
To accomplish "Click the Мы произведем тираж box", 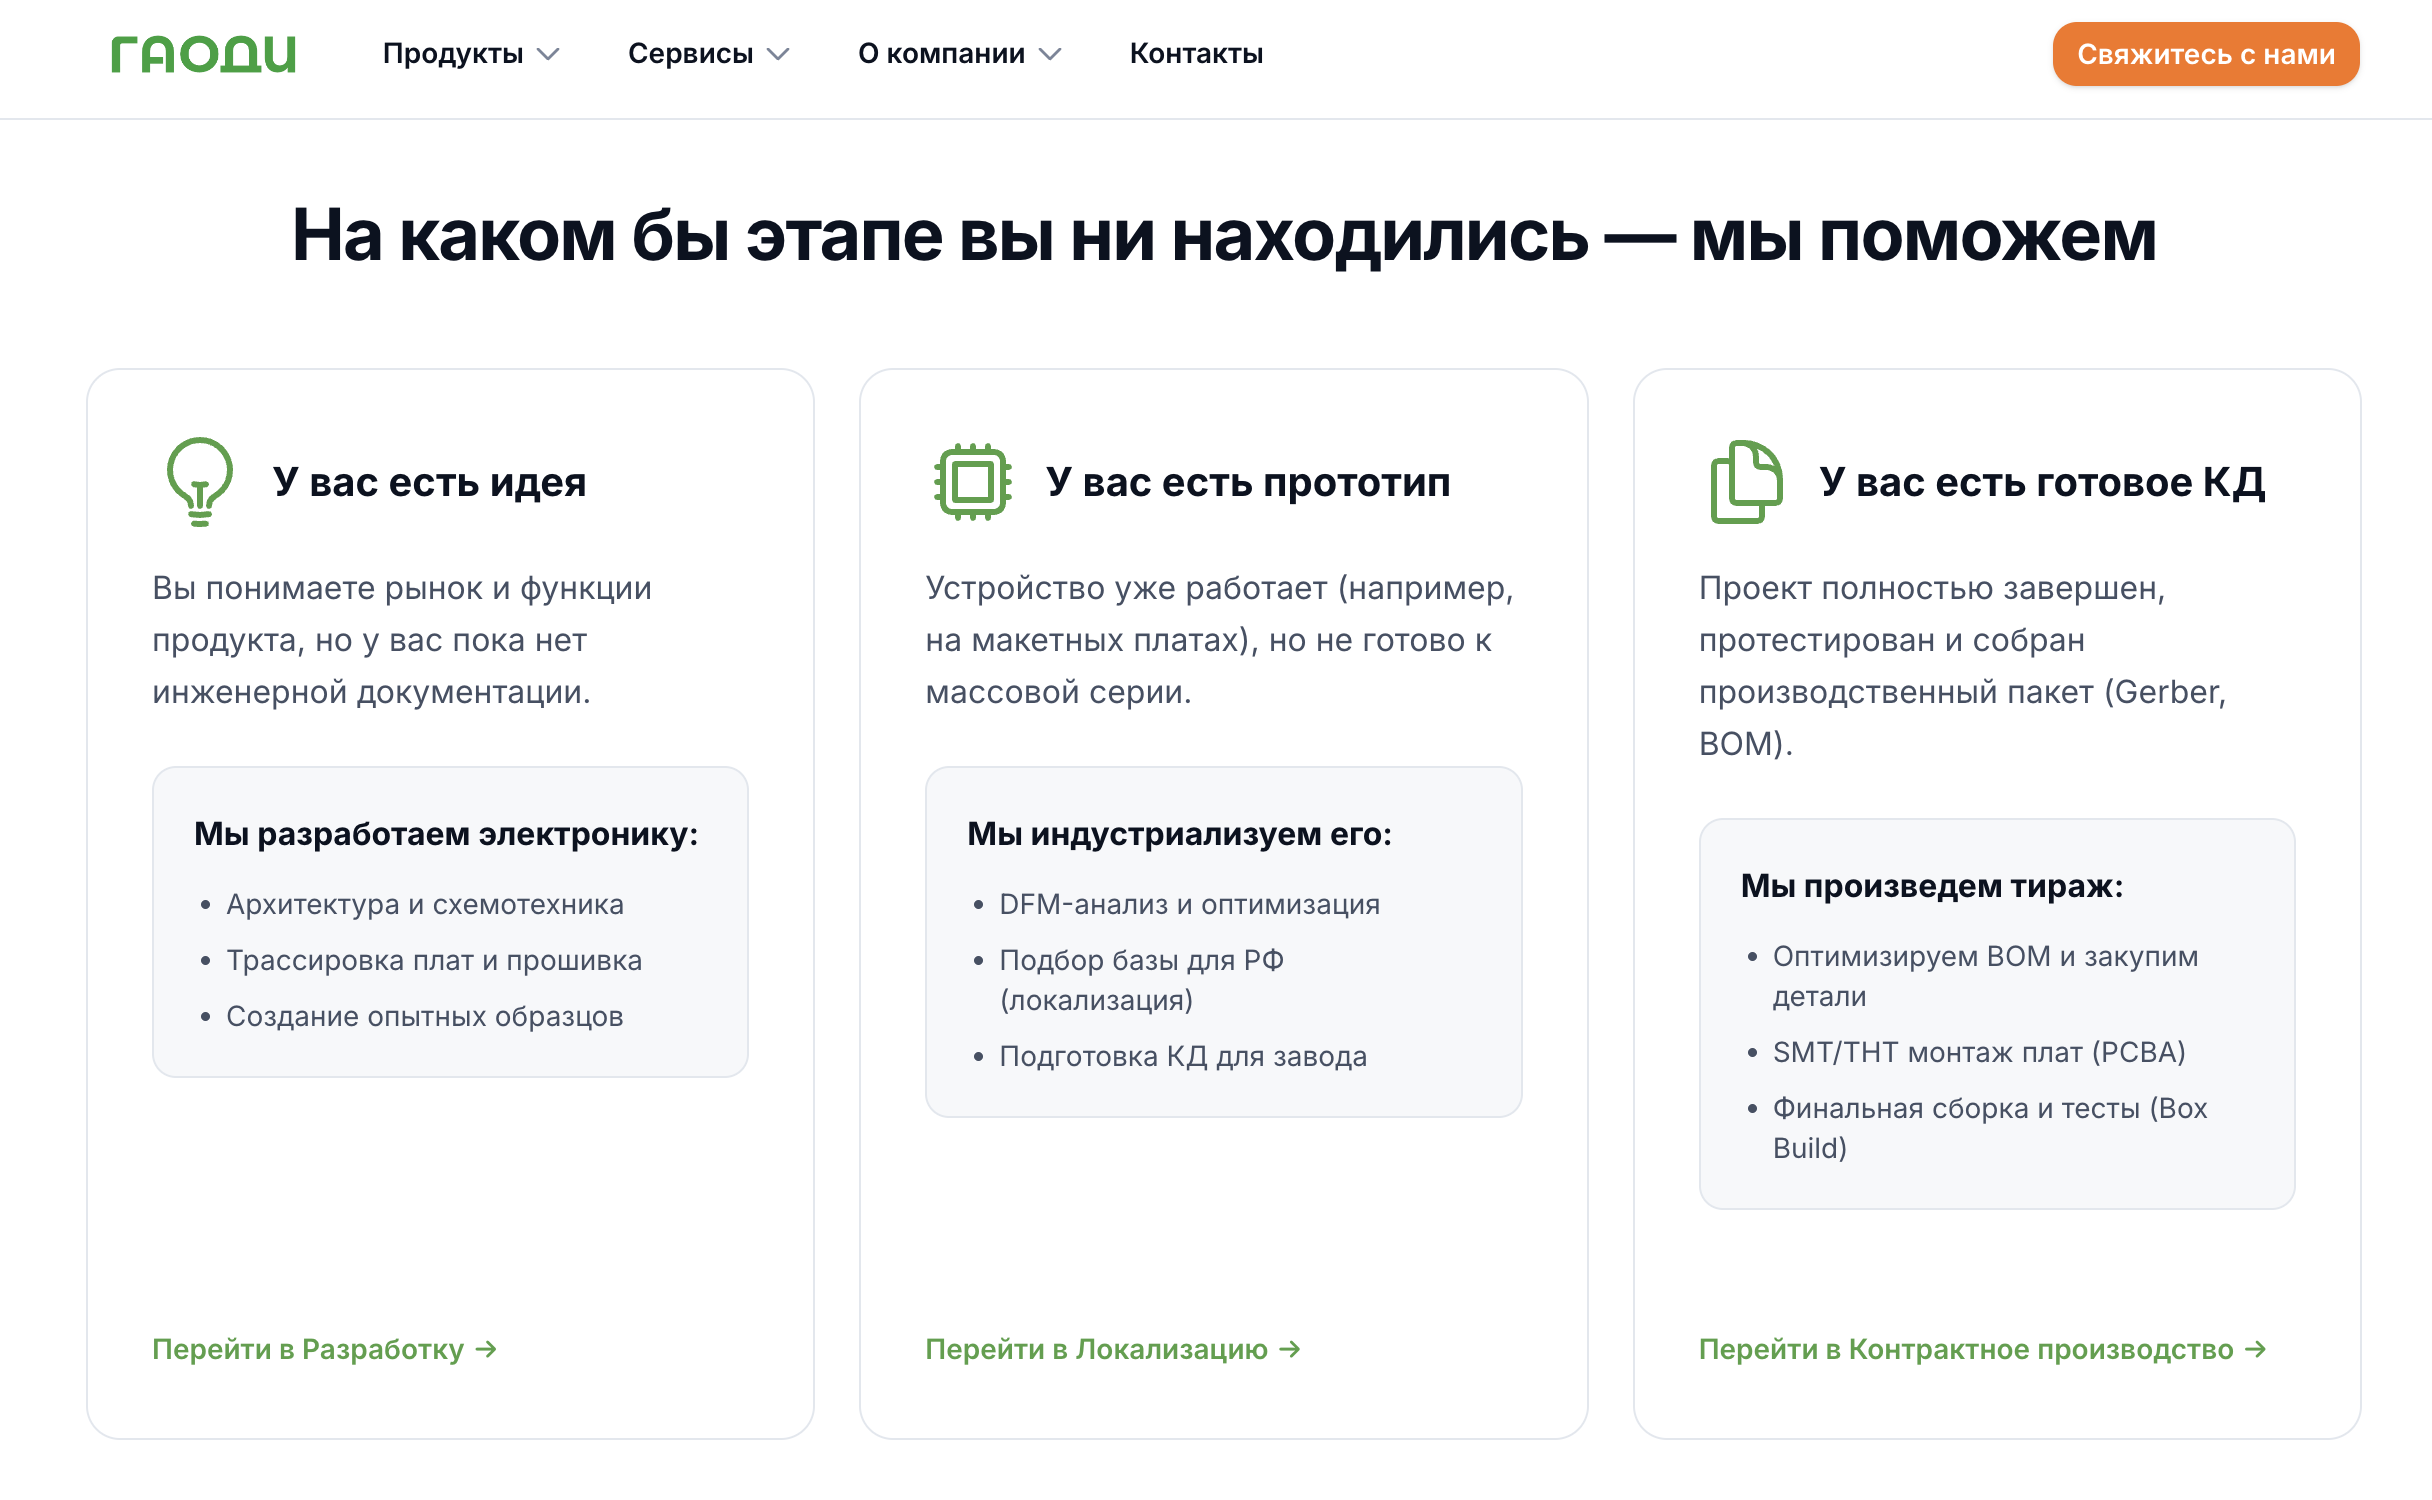I will click(1996, 1013).
